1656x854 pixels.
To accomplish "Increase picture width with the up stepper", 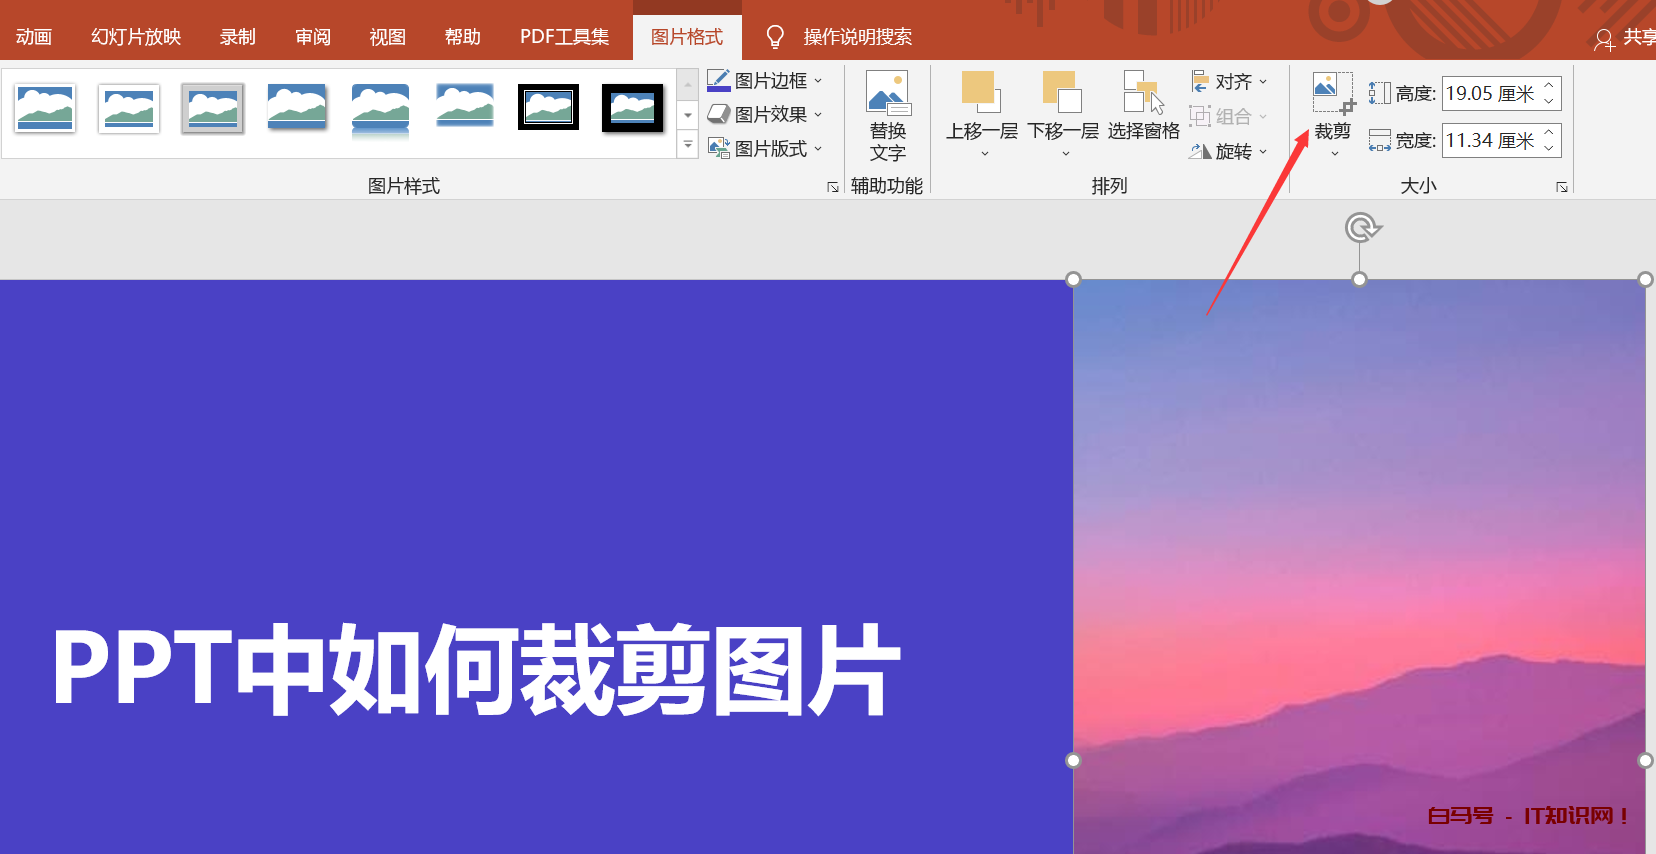I will [1549, 133].
